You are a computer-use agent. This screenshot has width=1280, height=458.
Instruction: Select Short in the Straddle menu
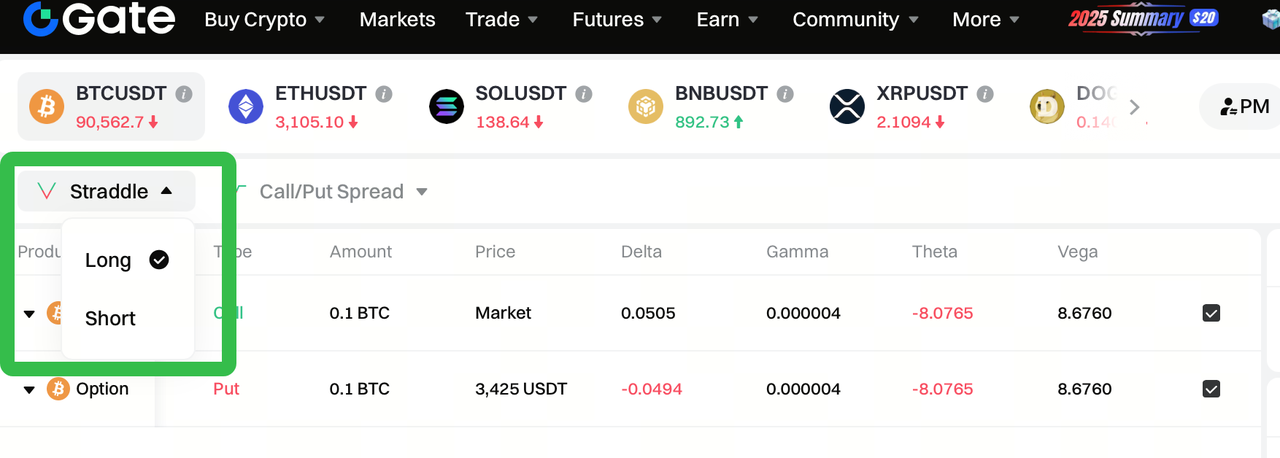110,318
